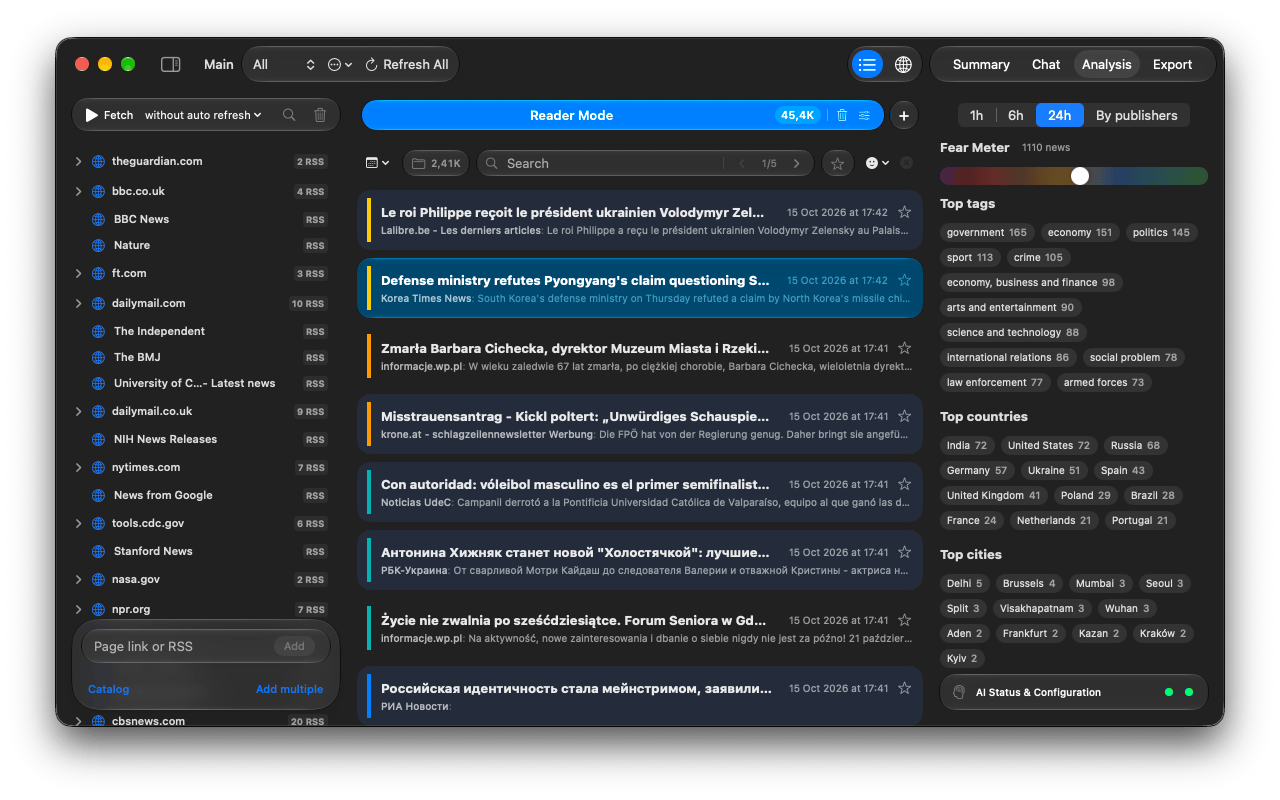Open the Export tab
Image resolution: width=1280 pixels, height=800 pixels.
pyautogui.click(x=1172, y=64)
